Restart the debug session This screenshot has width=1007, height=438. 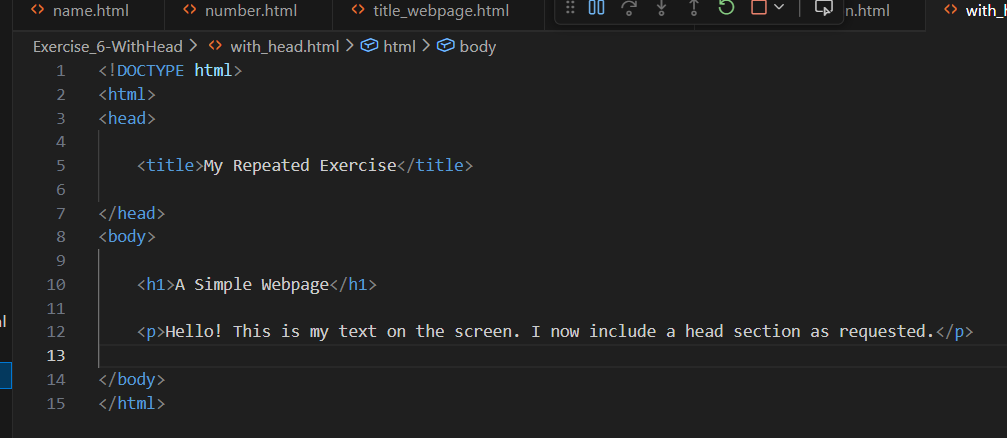click(x=726, y=8)
